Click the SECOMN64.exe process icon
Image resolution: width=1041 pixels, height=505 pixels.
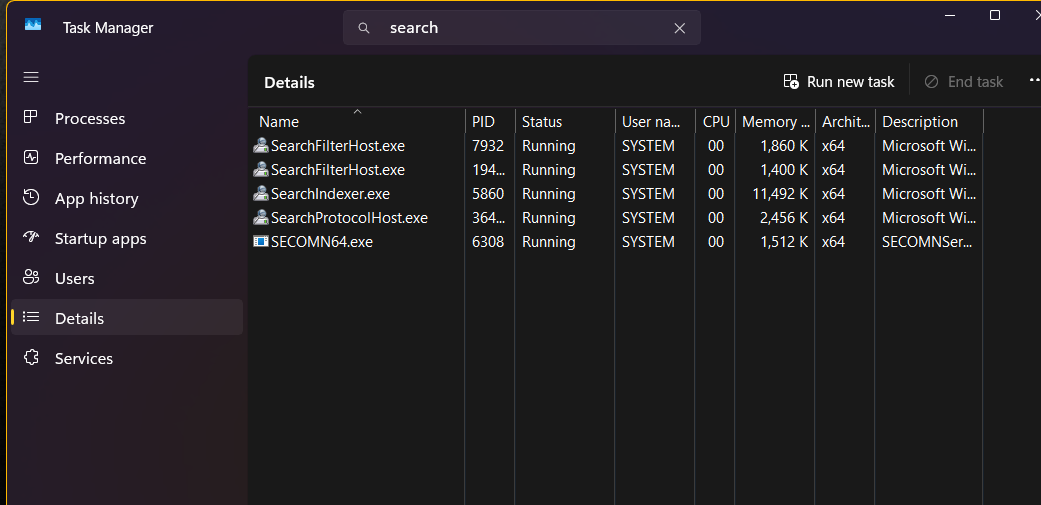pos(261,242)
